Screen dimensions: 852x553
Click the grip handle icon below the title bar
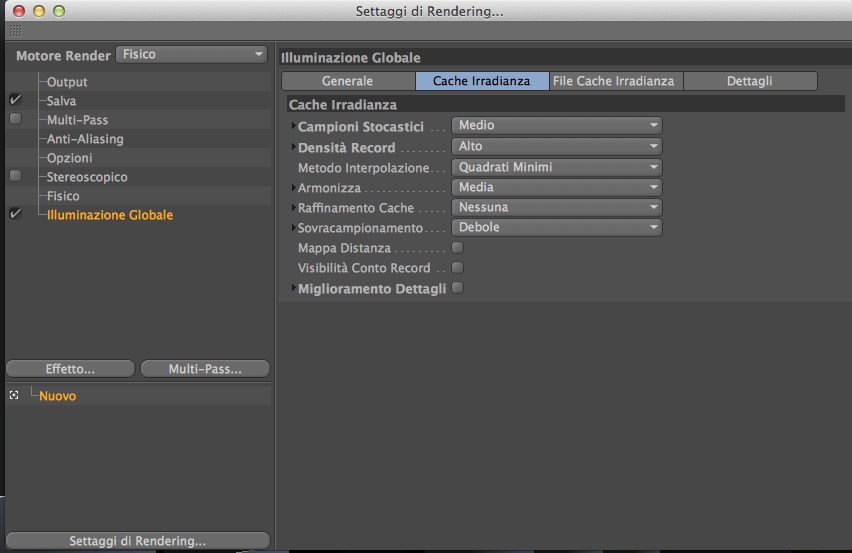point(16,31)
